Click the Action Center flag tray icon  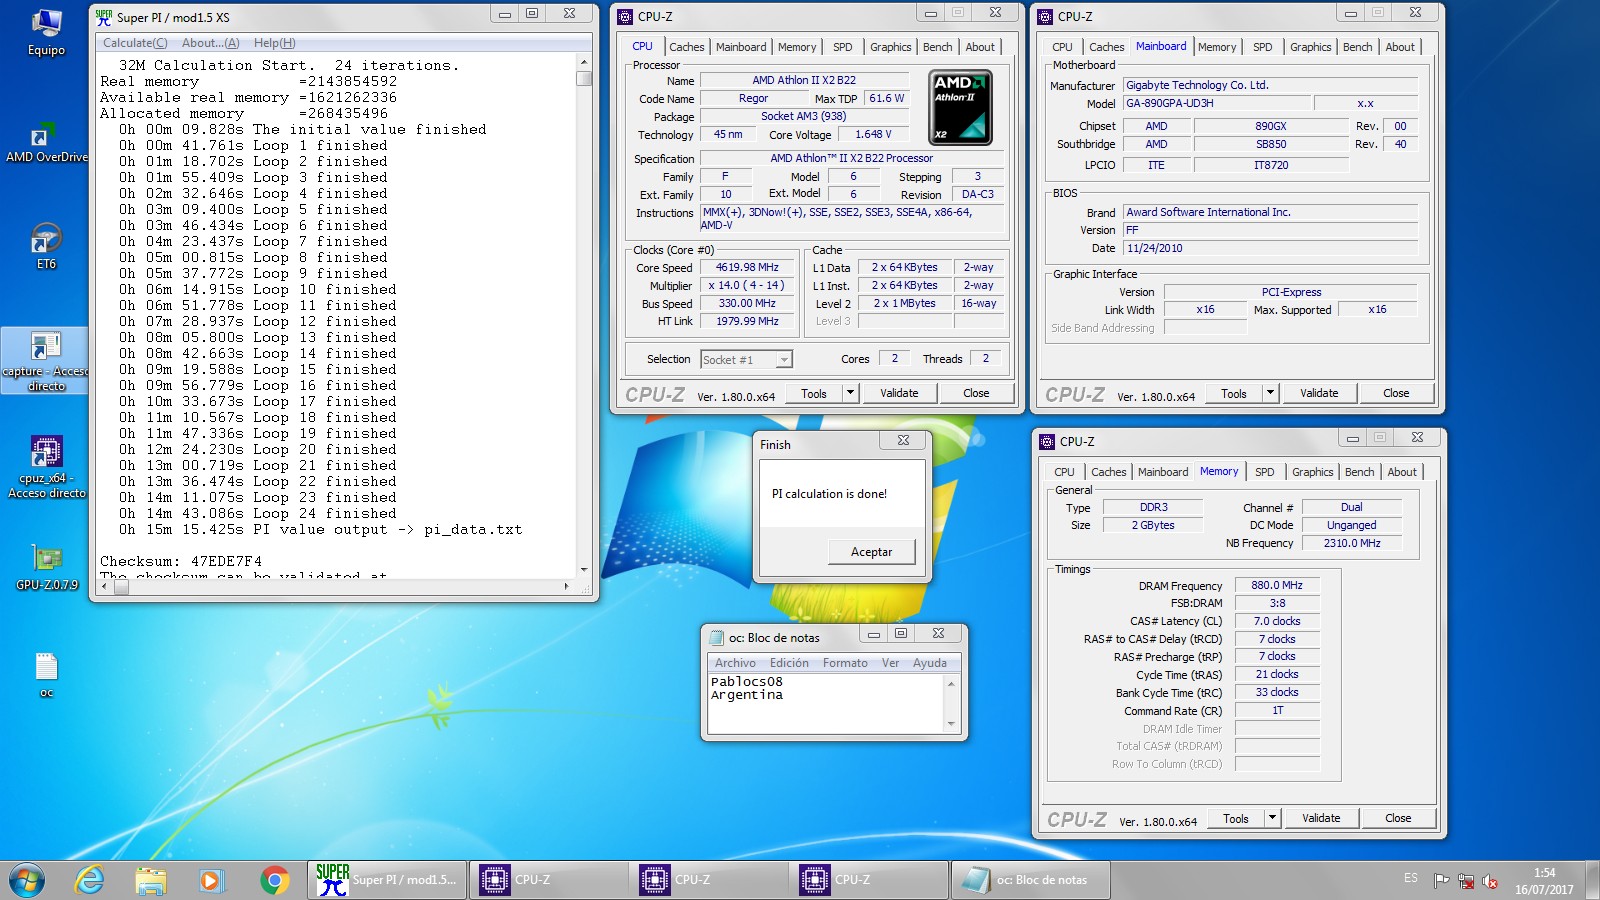click(1441, 881)
